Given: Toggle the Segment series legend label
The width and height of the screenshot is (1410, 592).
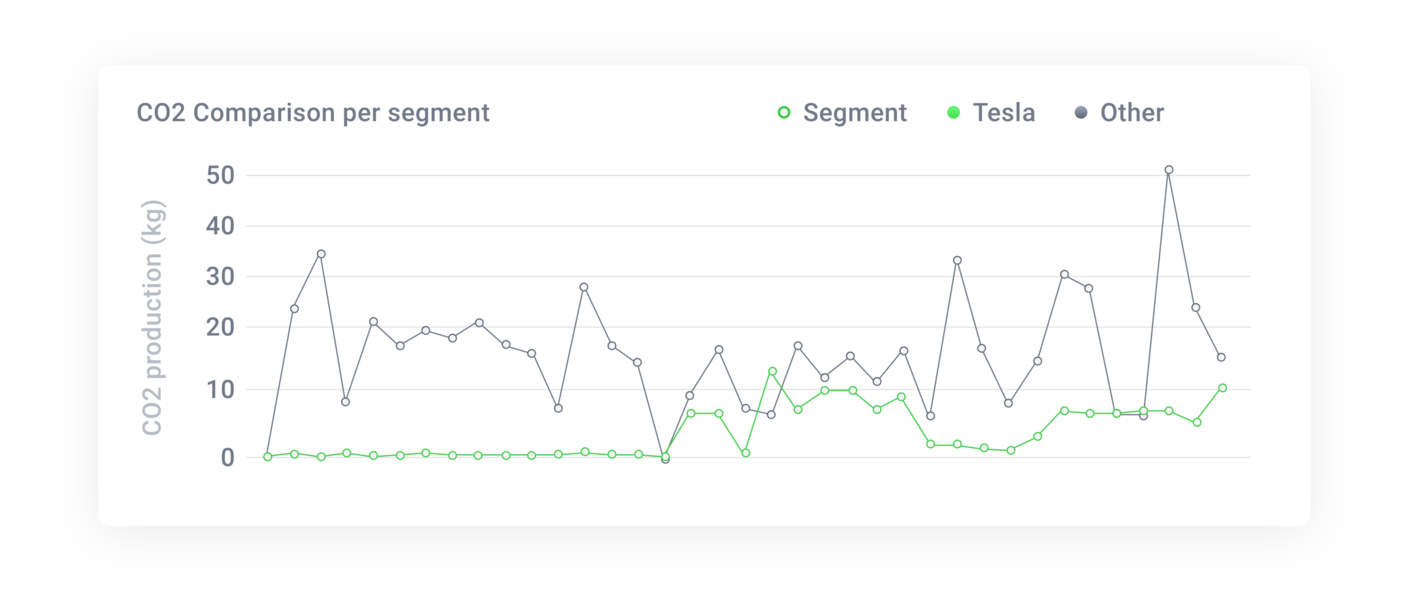Looking at the screenshot, I should click(x=855, y=113).
